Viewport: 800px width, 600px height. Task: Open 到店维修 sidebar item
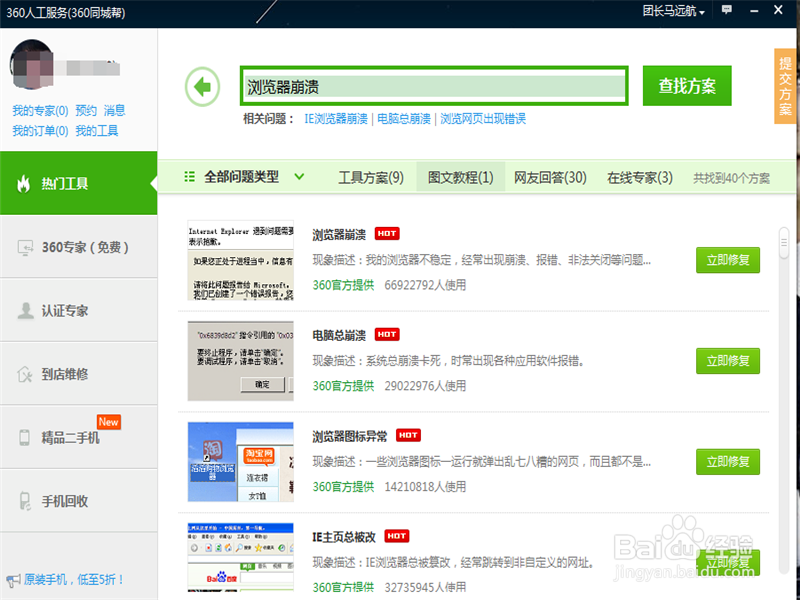[x=79, y=374]
